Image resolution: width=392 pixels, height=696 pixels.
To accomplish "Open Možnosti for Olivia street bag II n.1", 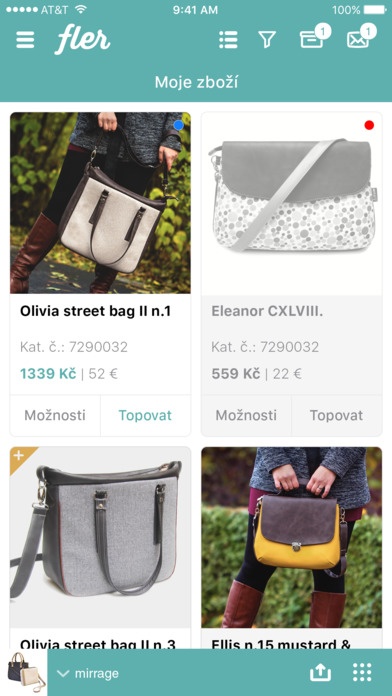I will (55, 415).
